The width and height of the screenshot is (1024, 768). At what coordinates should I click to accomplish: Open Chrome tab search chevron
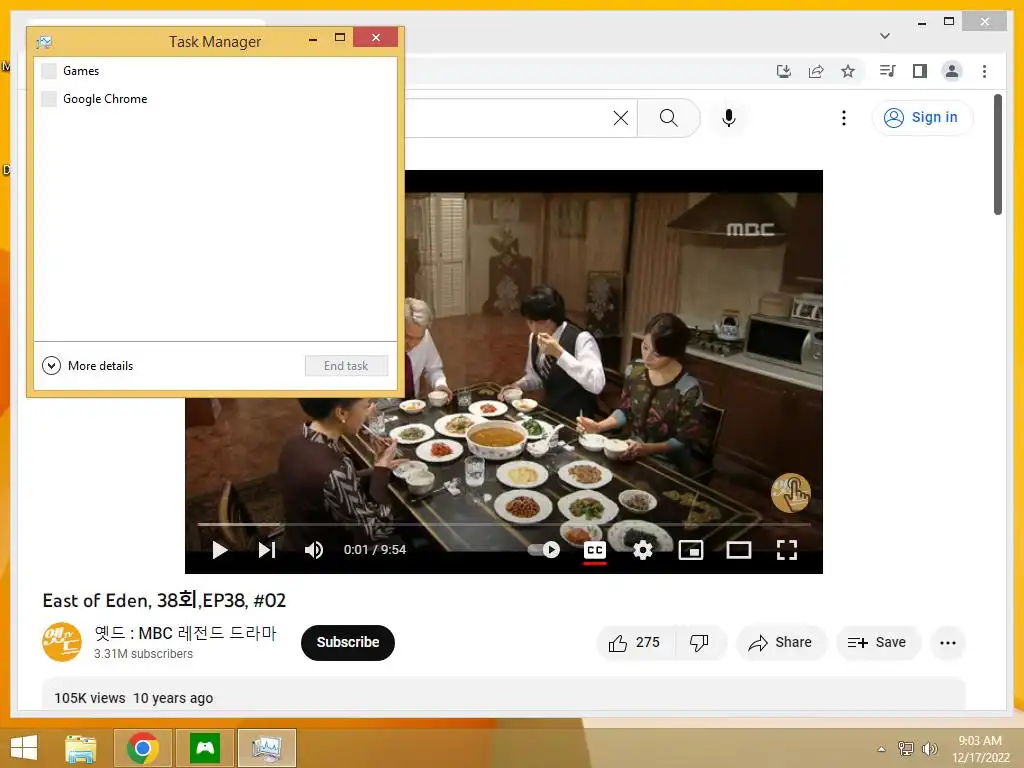tap(885, 35)
